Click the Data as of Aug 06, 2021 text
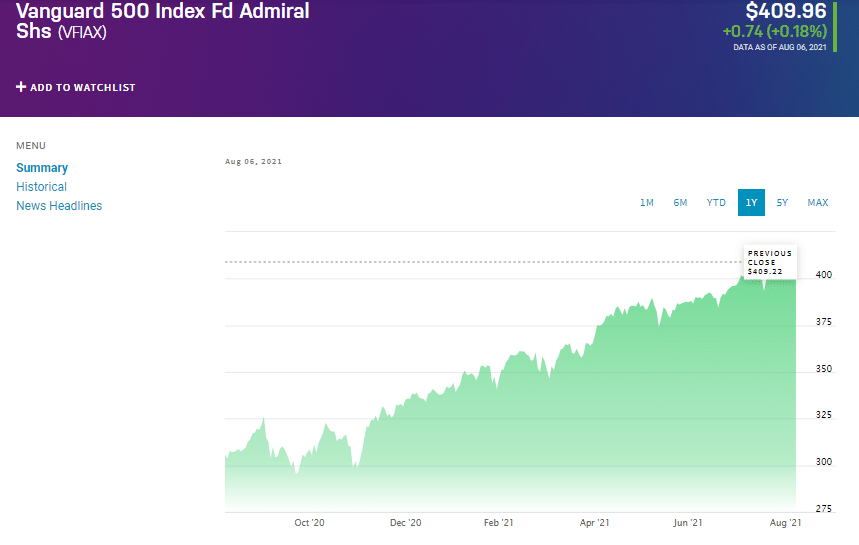859x545 pixels. click(780, 47)
